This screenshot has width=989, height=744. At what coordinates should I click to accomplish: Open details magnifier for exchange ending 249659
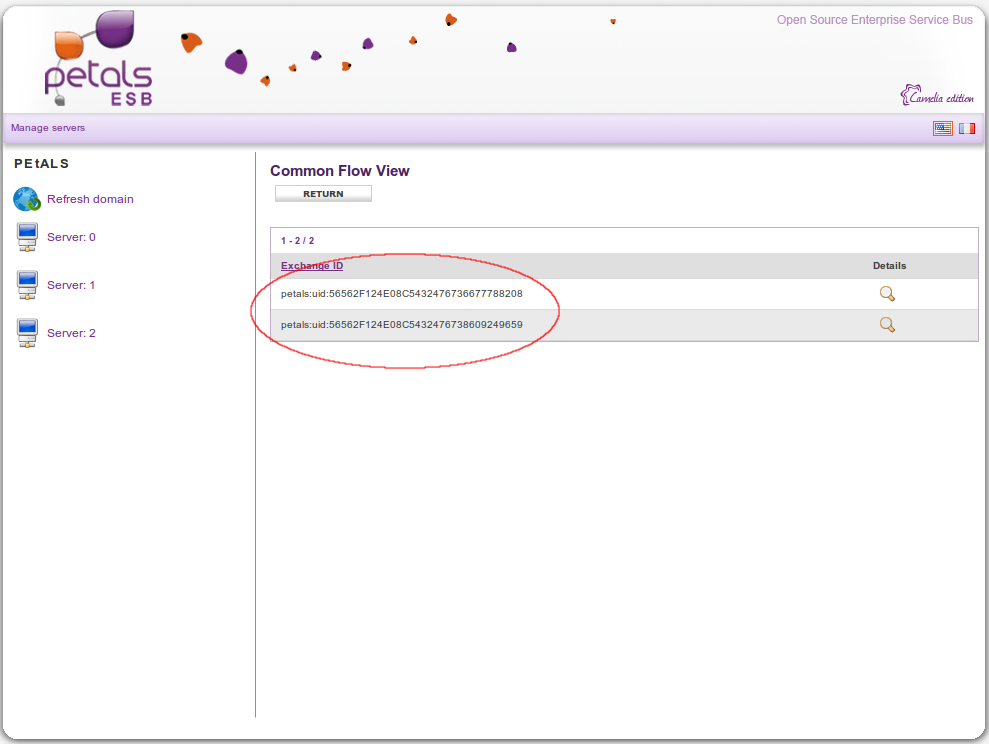886,325
